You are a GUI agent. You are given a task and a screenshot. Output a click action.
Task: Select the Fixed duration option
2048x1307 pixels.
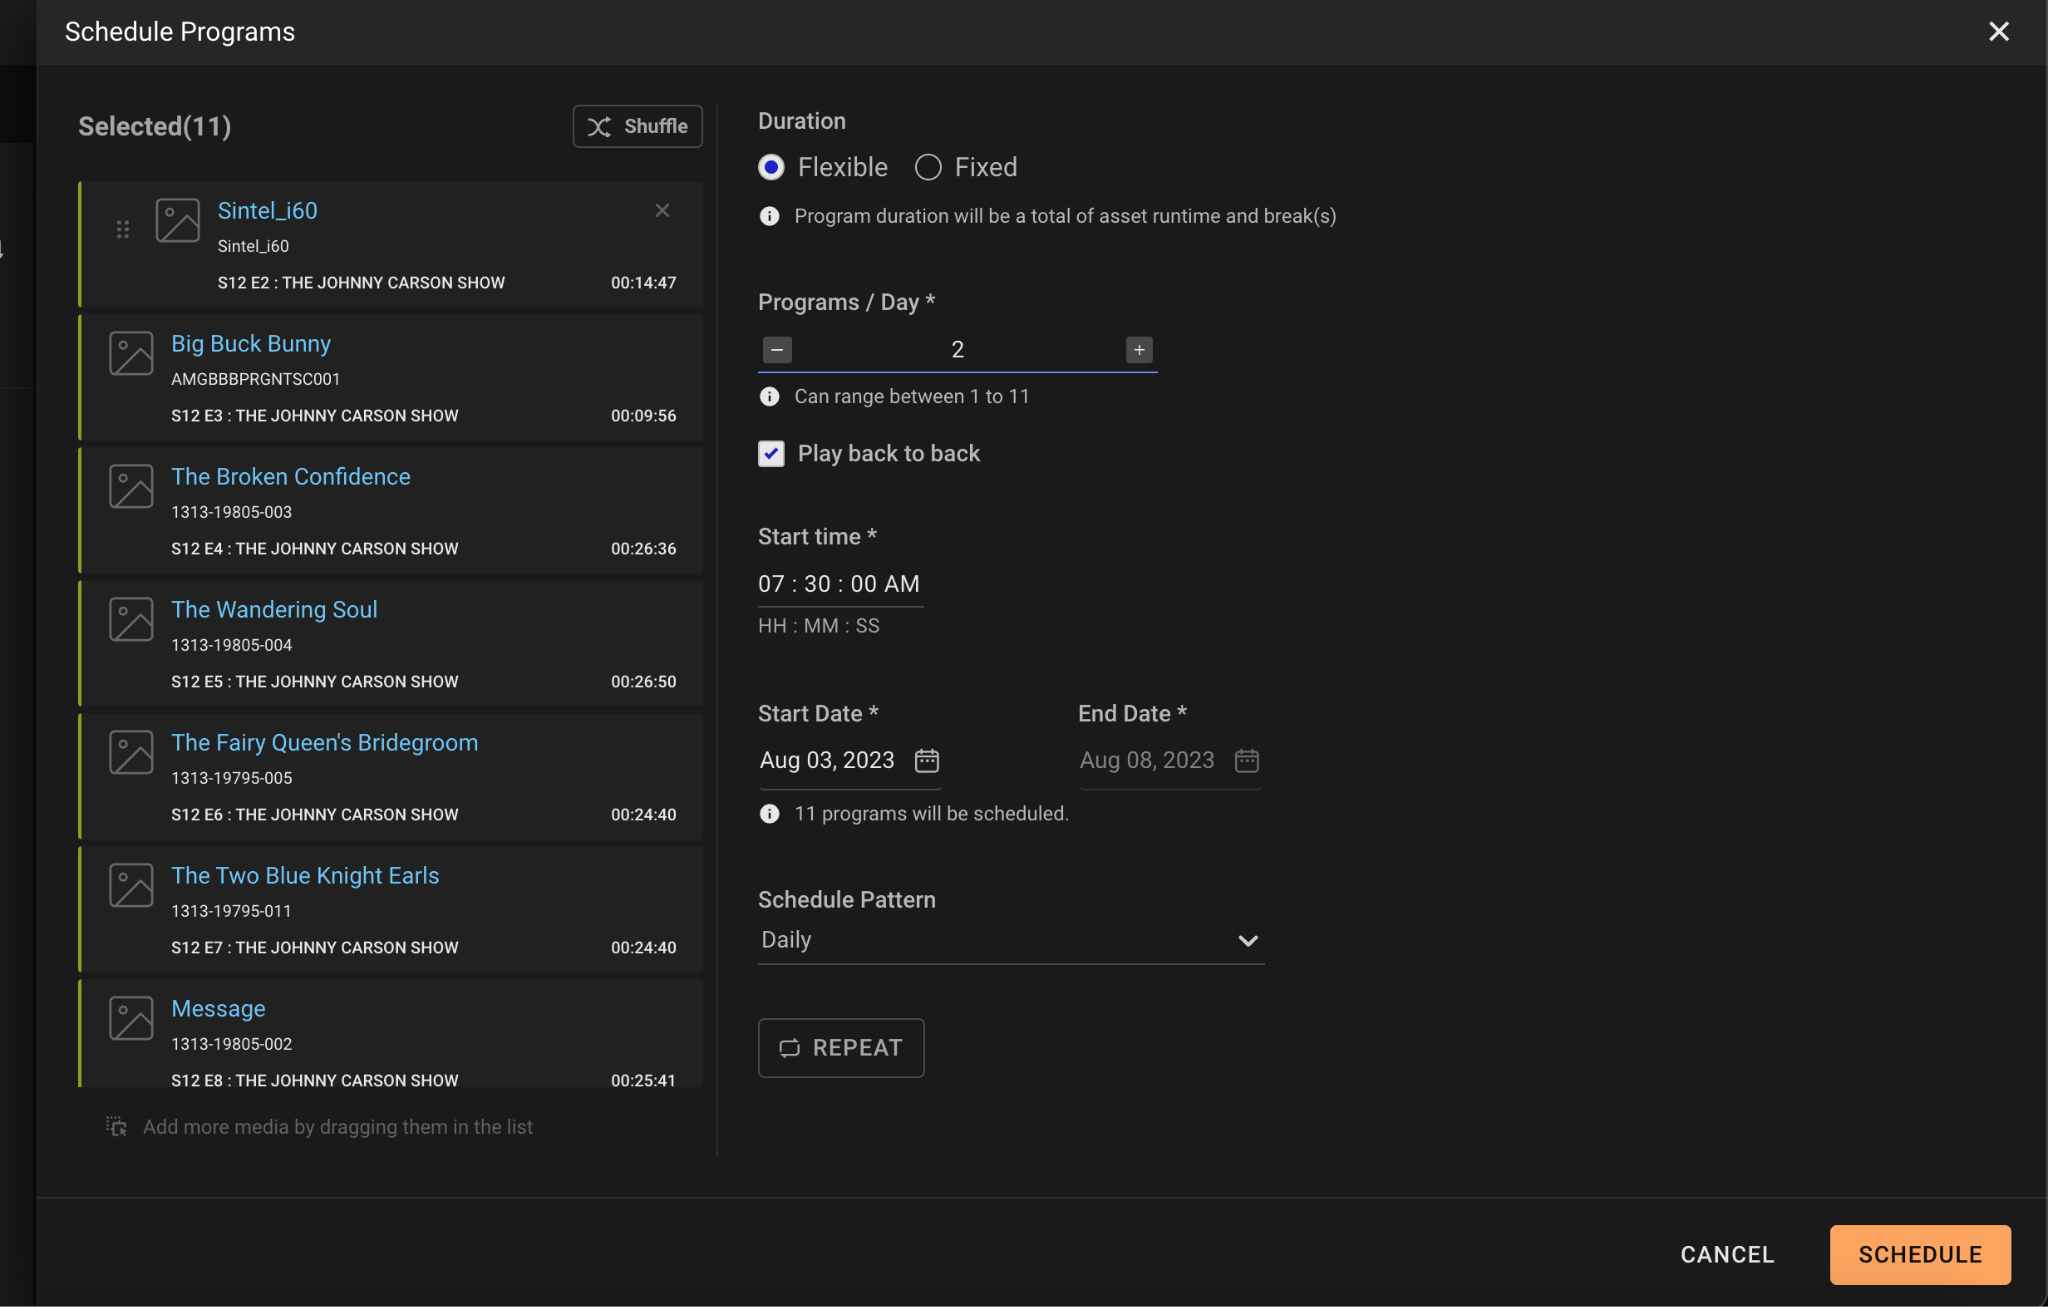928,167
